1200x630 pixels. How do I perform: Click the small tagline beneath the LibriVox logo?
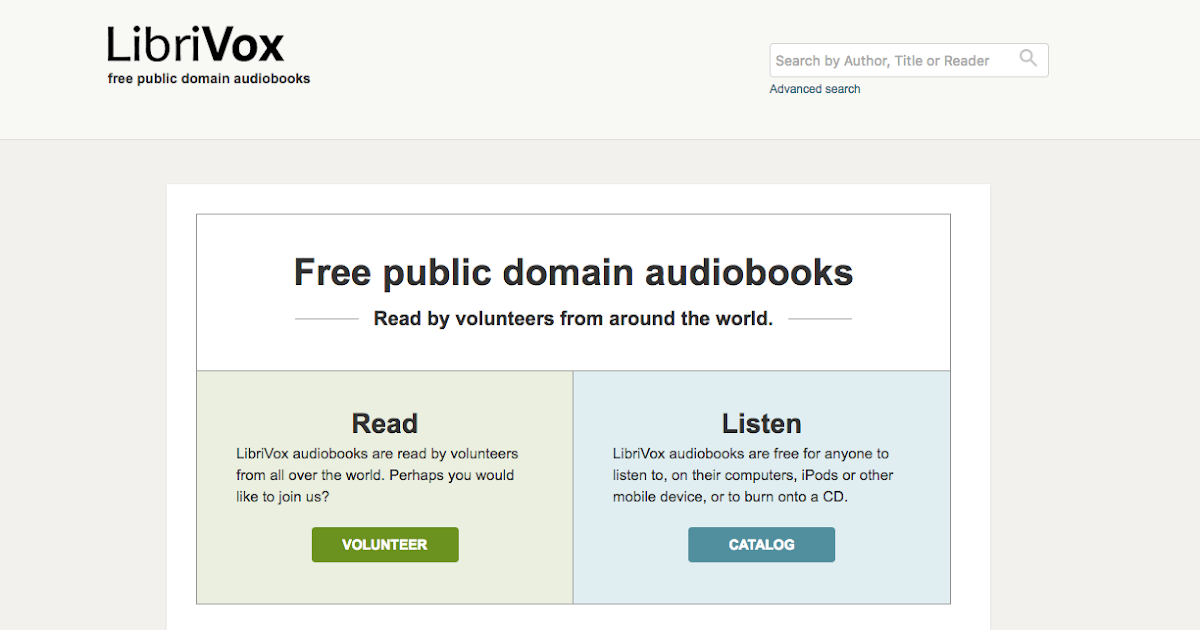click(209, 79)
